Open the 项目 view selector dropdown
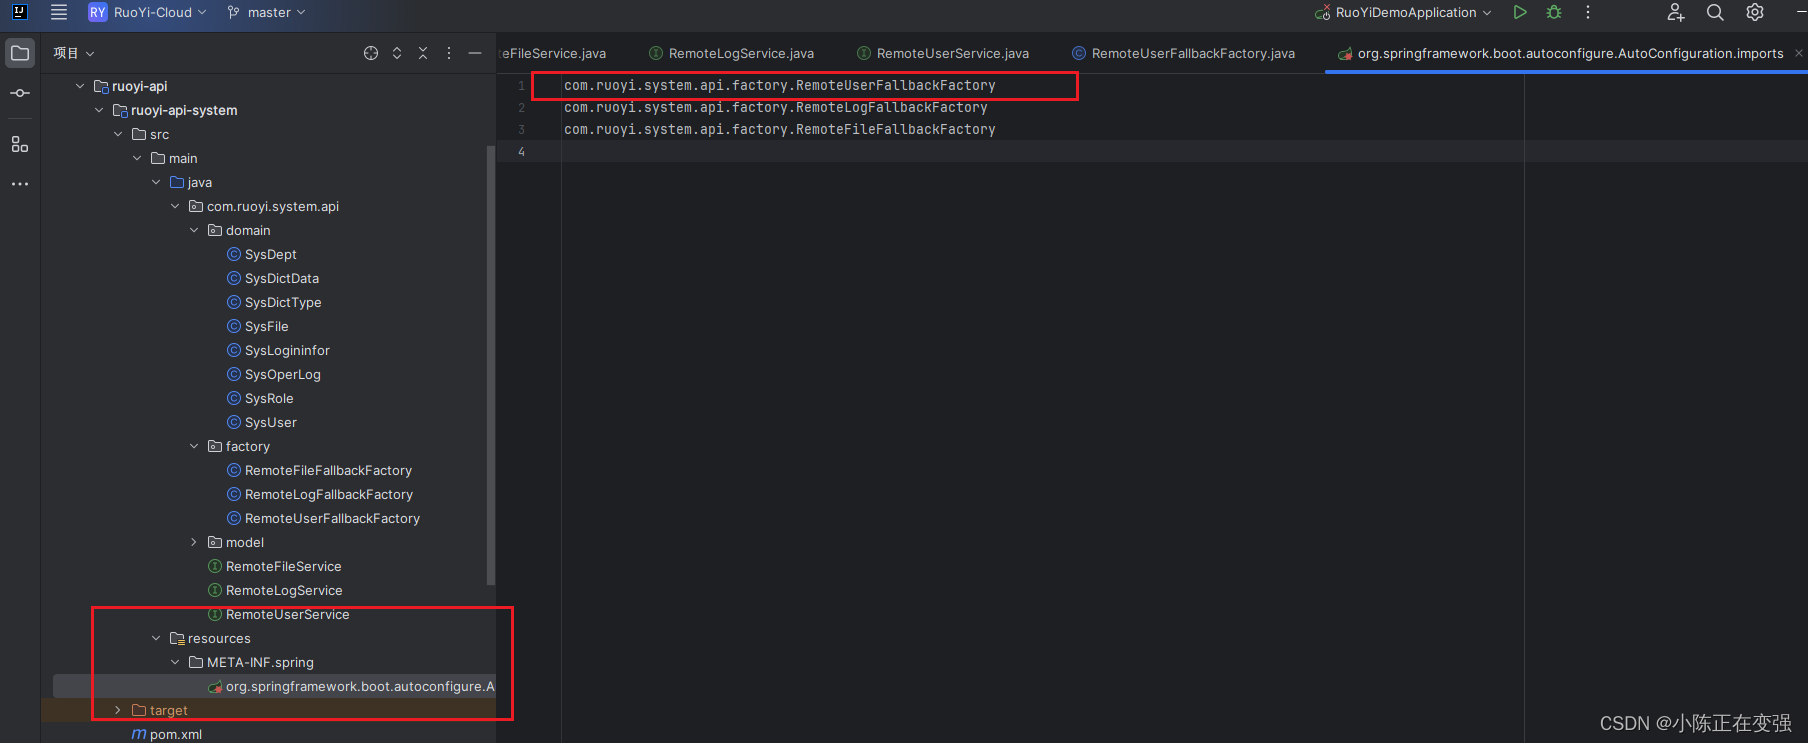The width and height of the screenshot is (1808, 743). (x=74, y=53)
